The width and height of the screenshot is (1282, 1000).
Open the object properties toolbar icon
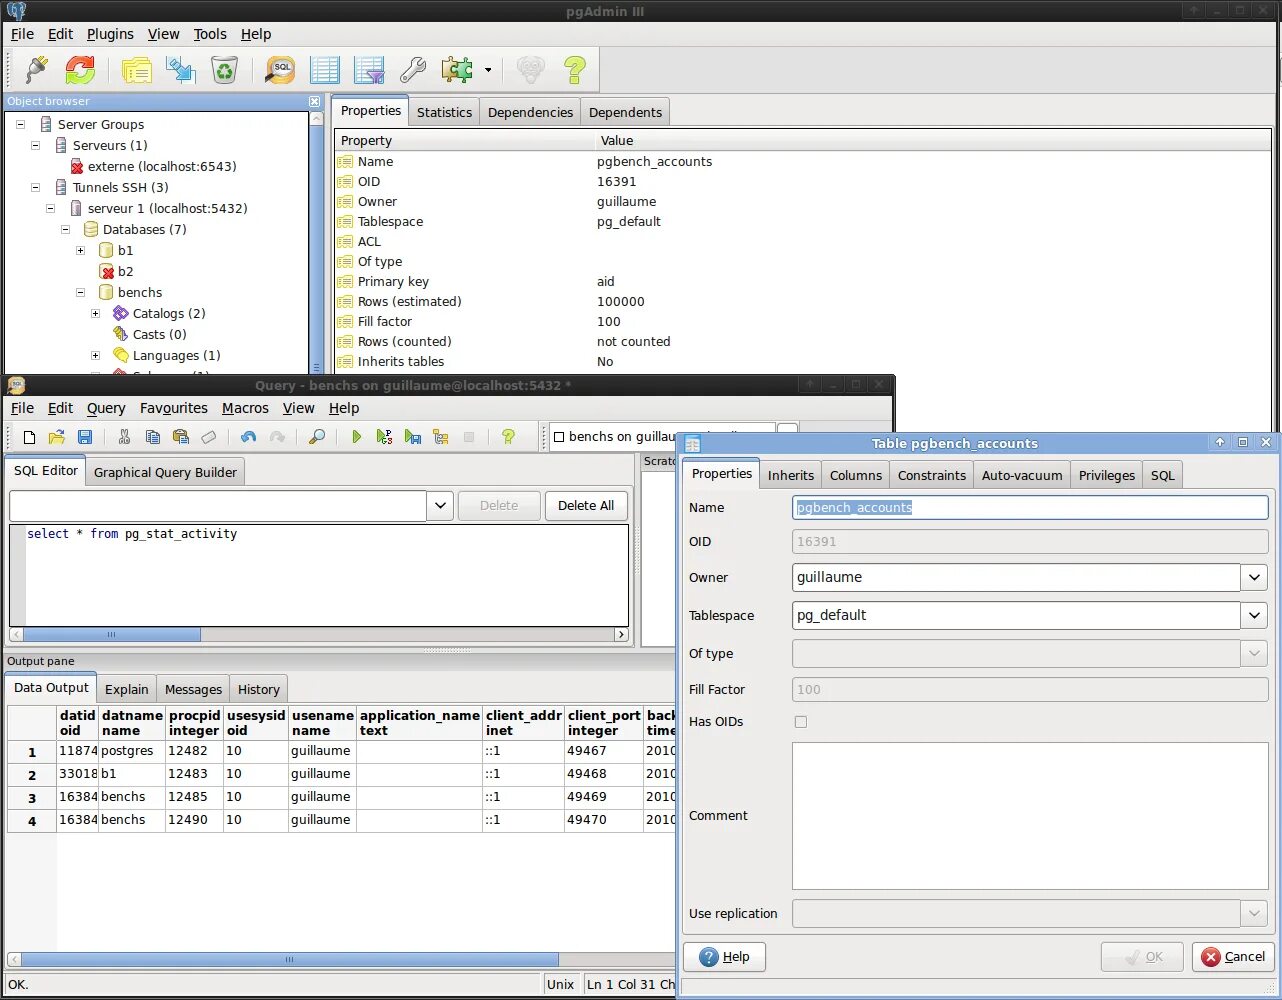pos(137,70)
